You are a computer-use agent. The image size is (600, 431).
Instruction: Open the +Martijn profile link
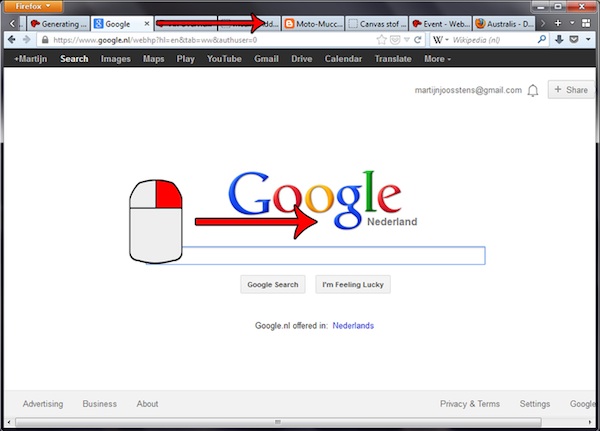point(30,59)
